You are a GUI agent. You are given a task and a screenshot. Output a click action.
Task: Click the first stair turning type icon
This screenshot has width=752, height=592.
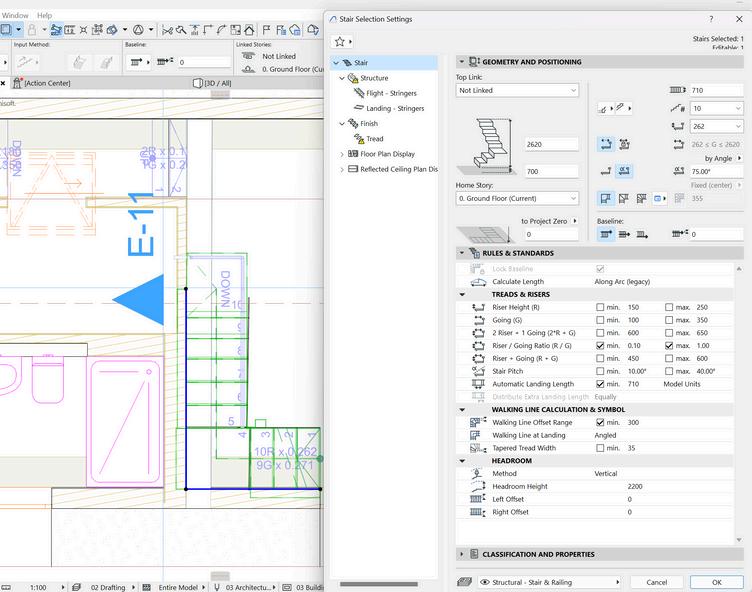point(605,199)
